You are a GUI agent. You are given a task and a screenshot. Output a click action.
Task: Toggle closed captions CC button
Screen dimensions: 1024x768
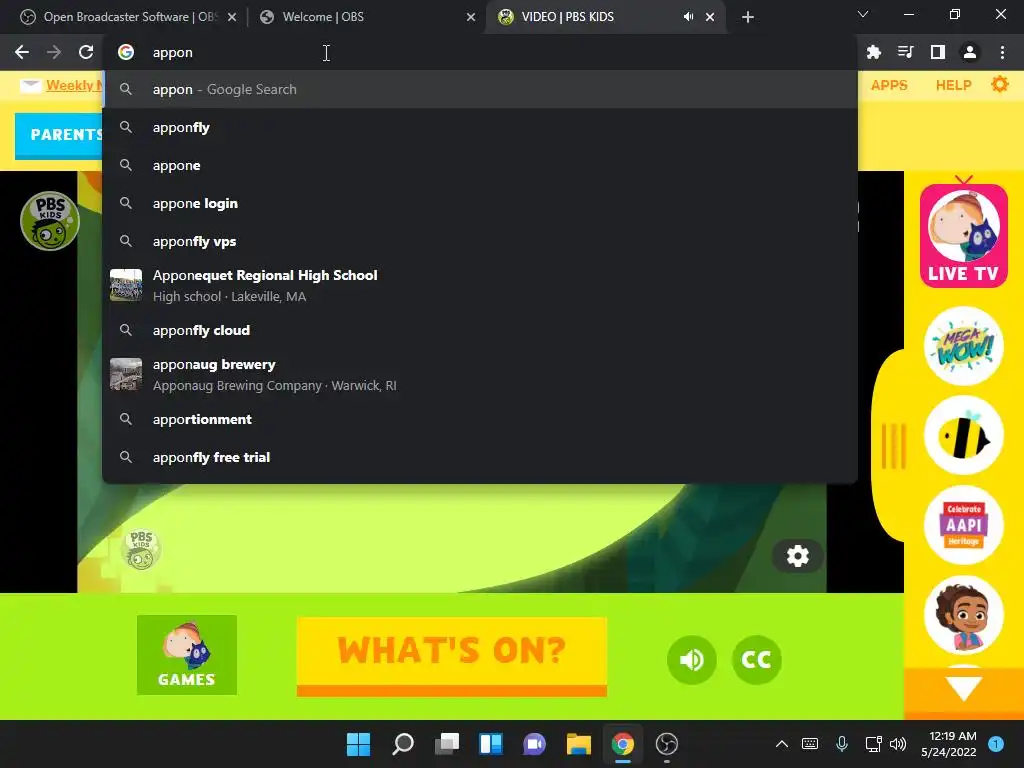756,660
